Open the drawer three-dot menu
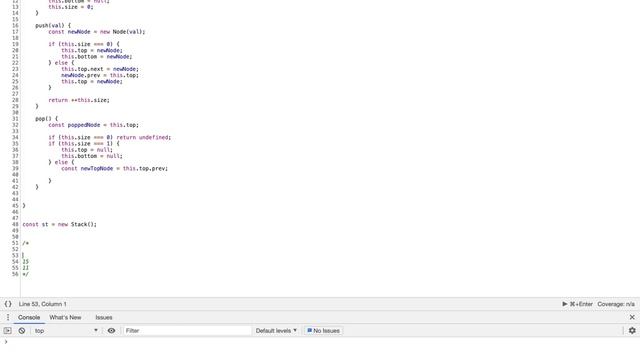Viewport: 640px width, 360px height. coord(8,317)
